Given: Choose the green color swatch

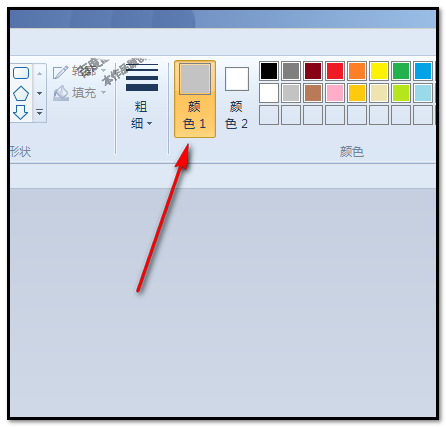Looking at the screenshot, I should tap(401, 71).
